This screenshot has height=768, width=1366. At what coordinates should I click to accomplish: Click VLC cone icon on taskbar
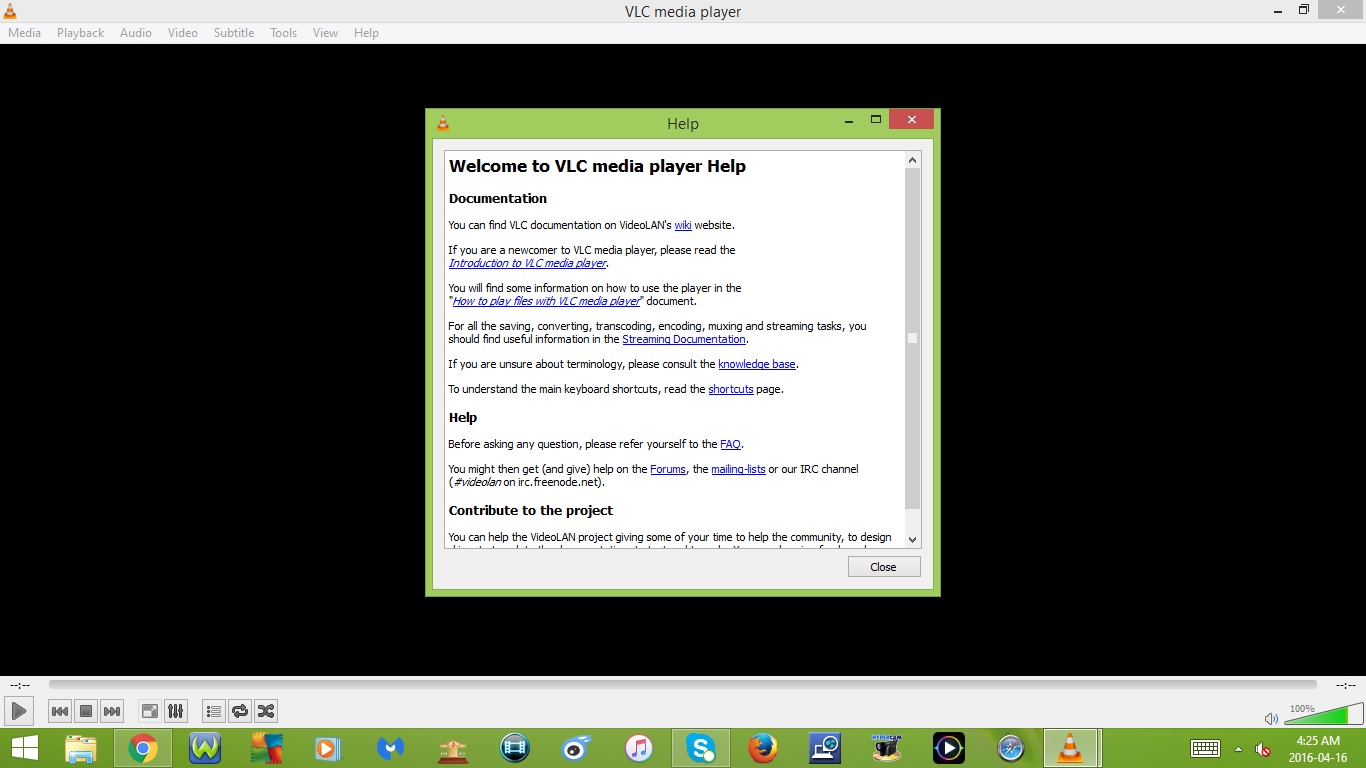pos(1071,748)
